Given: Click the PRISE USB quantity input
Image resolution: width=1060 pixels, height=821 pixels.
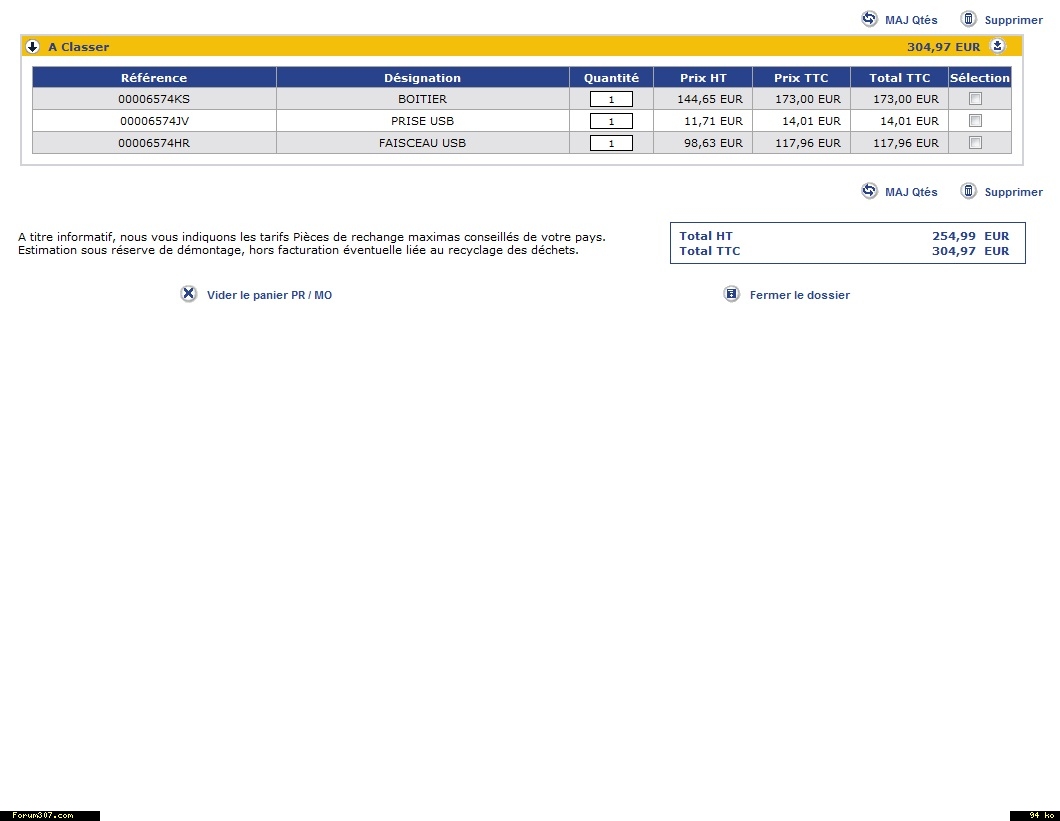Looking at the screenshot, I should tap(611, 121).
